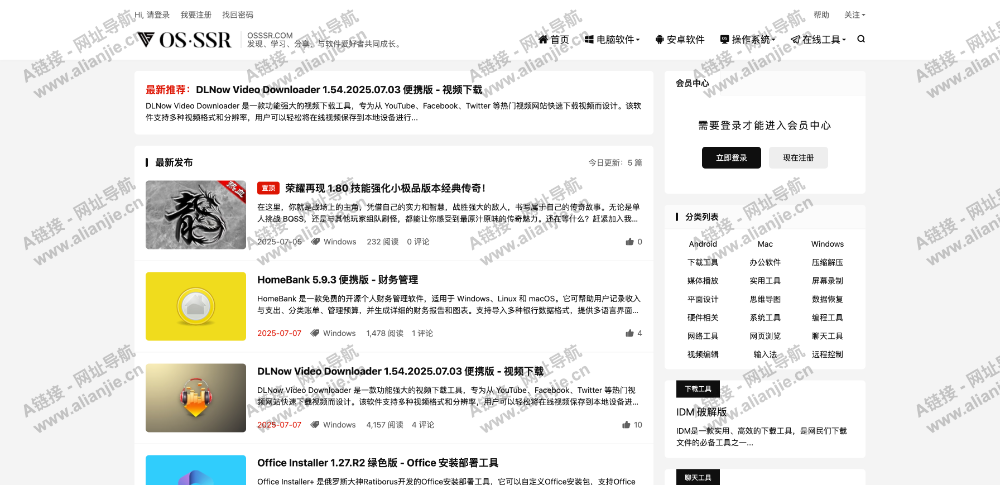
Task: Select 网络工具 category
Action: pos(703,336)
